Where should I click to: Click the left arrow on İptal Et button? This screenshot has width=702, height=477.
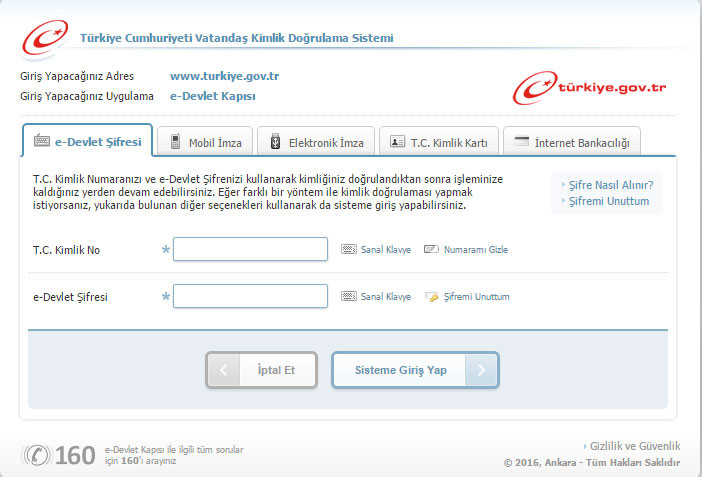[223, 370]
